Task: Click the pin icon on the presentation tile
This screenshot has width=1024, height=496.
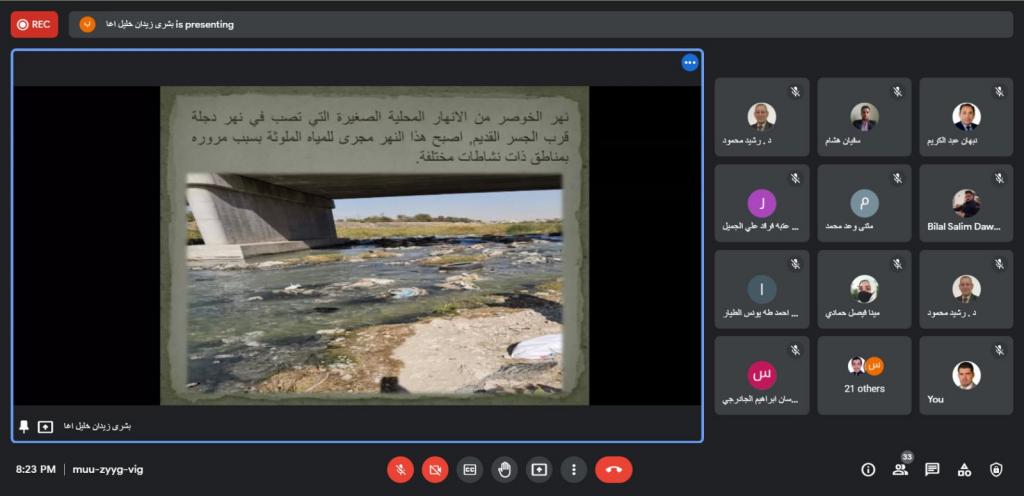Action: (x=24, y=426)
